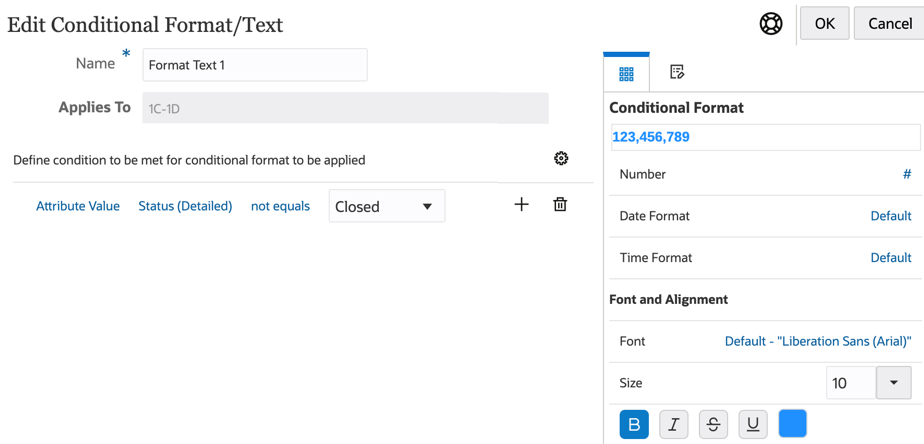Change the Font selection link
This screenshot has height=444, width=924.
(x=817, y=341)
